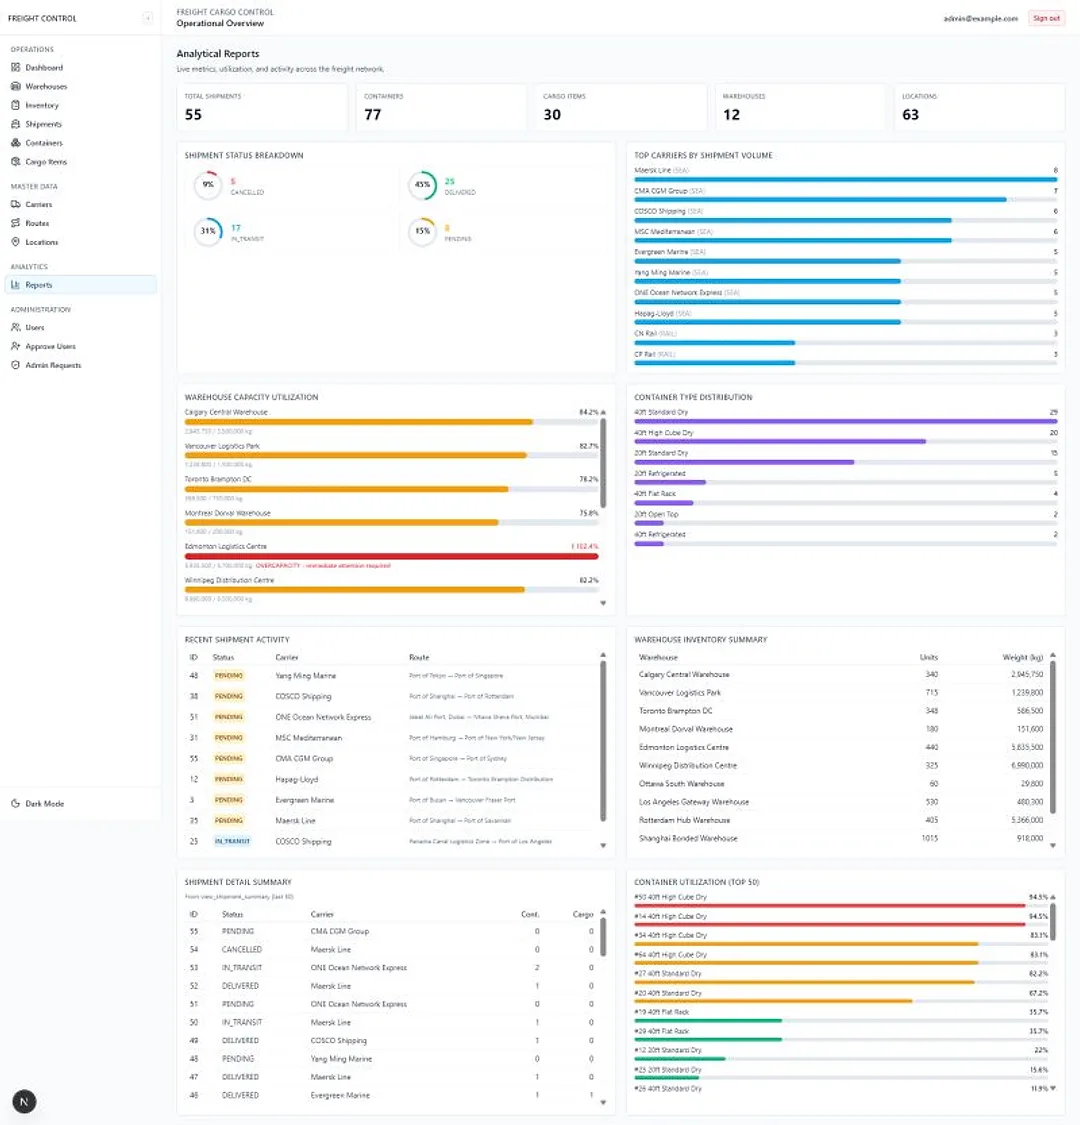Click the Containers boxes icon
The width and height of the screenshot is (1080, 1125).
(16, 143)
